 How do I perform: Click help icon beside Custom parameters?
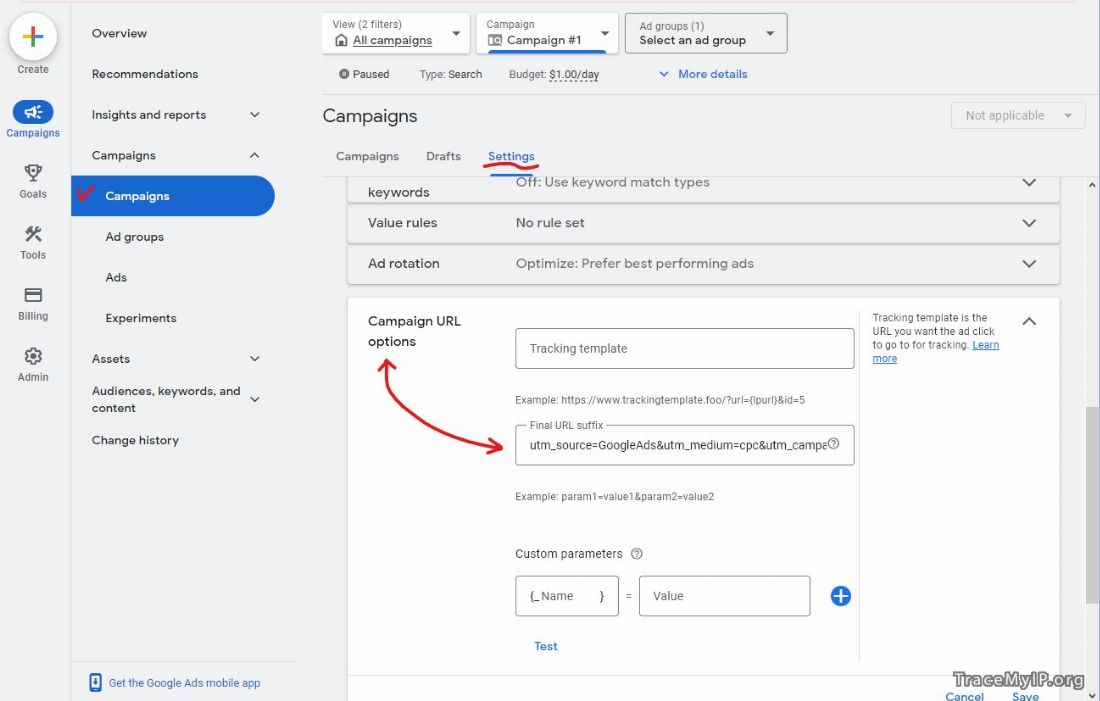tap(637, 554)
